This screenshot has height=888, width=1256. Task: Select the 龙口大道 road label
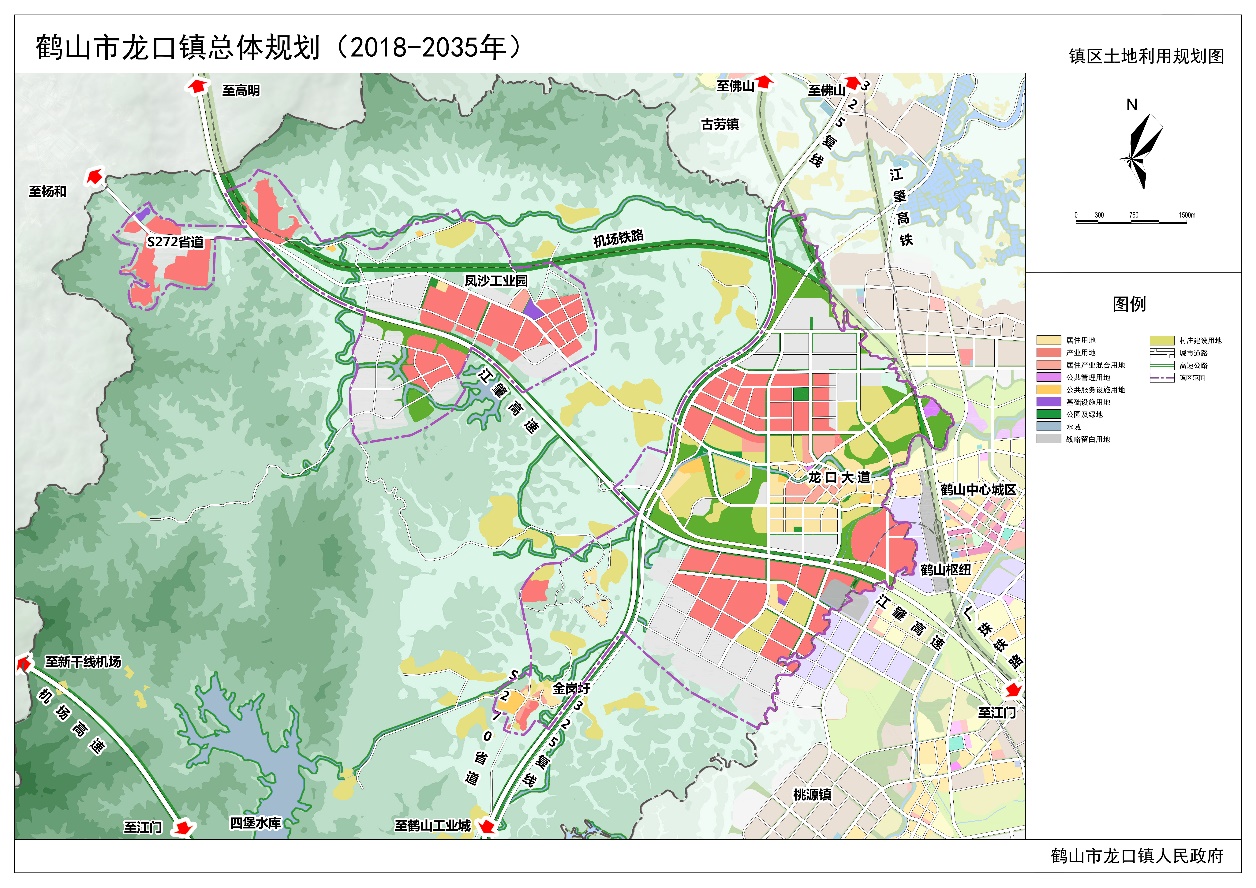840,478
